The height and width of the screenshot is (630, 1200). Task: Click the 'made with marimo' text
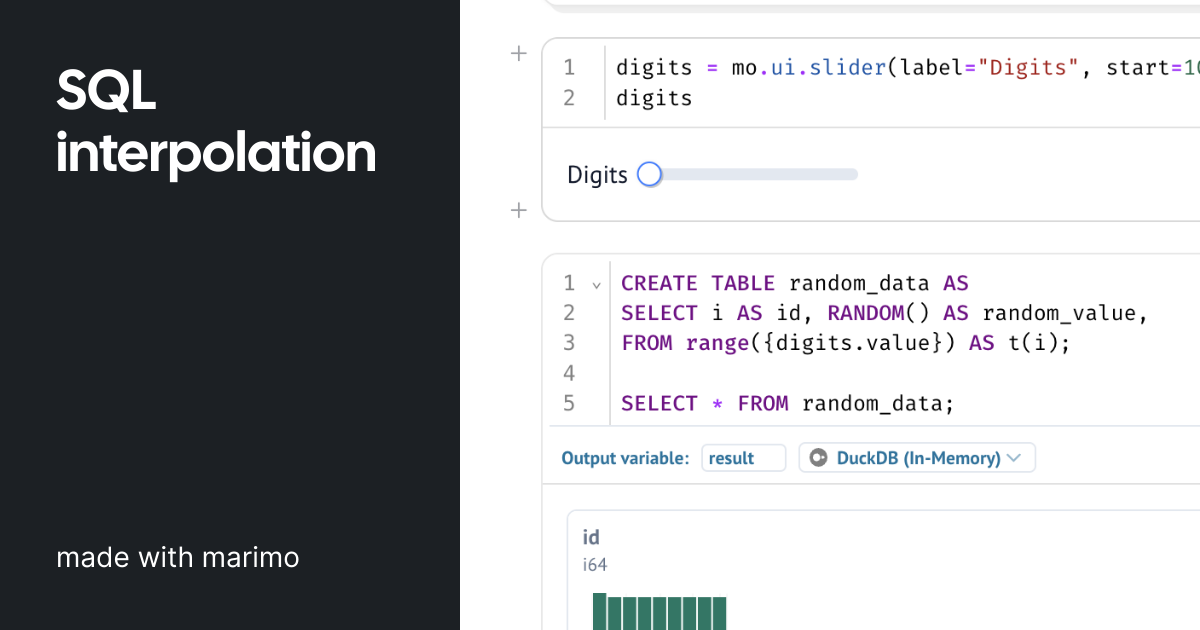coord(178,557)
